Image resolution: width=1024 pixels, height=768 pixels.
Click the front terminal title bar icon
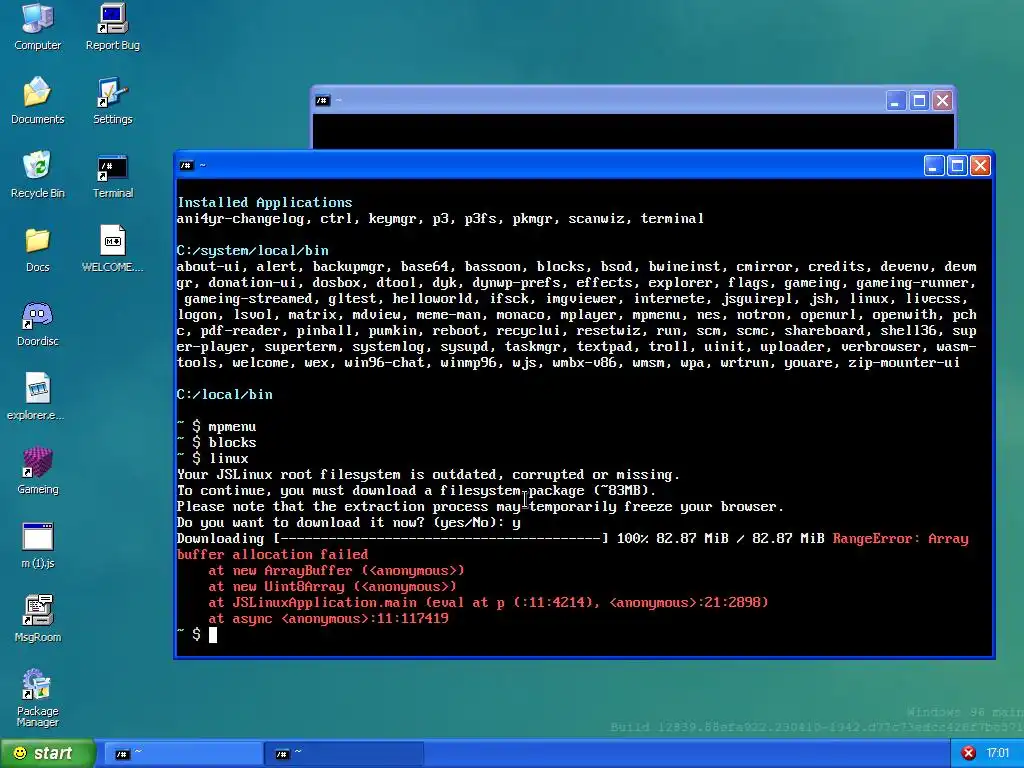(187, 166)
